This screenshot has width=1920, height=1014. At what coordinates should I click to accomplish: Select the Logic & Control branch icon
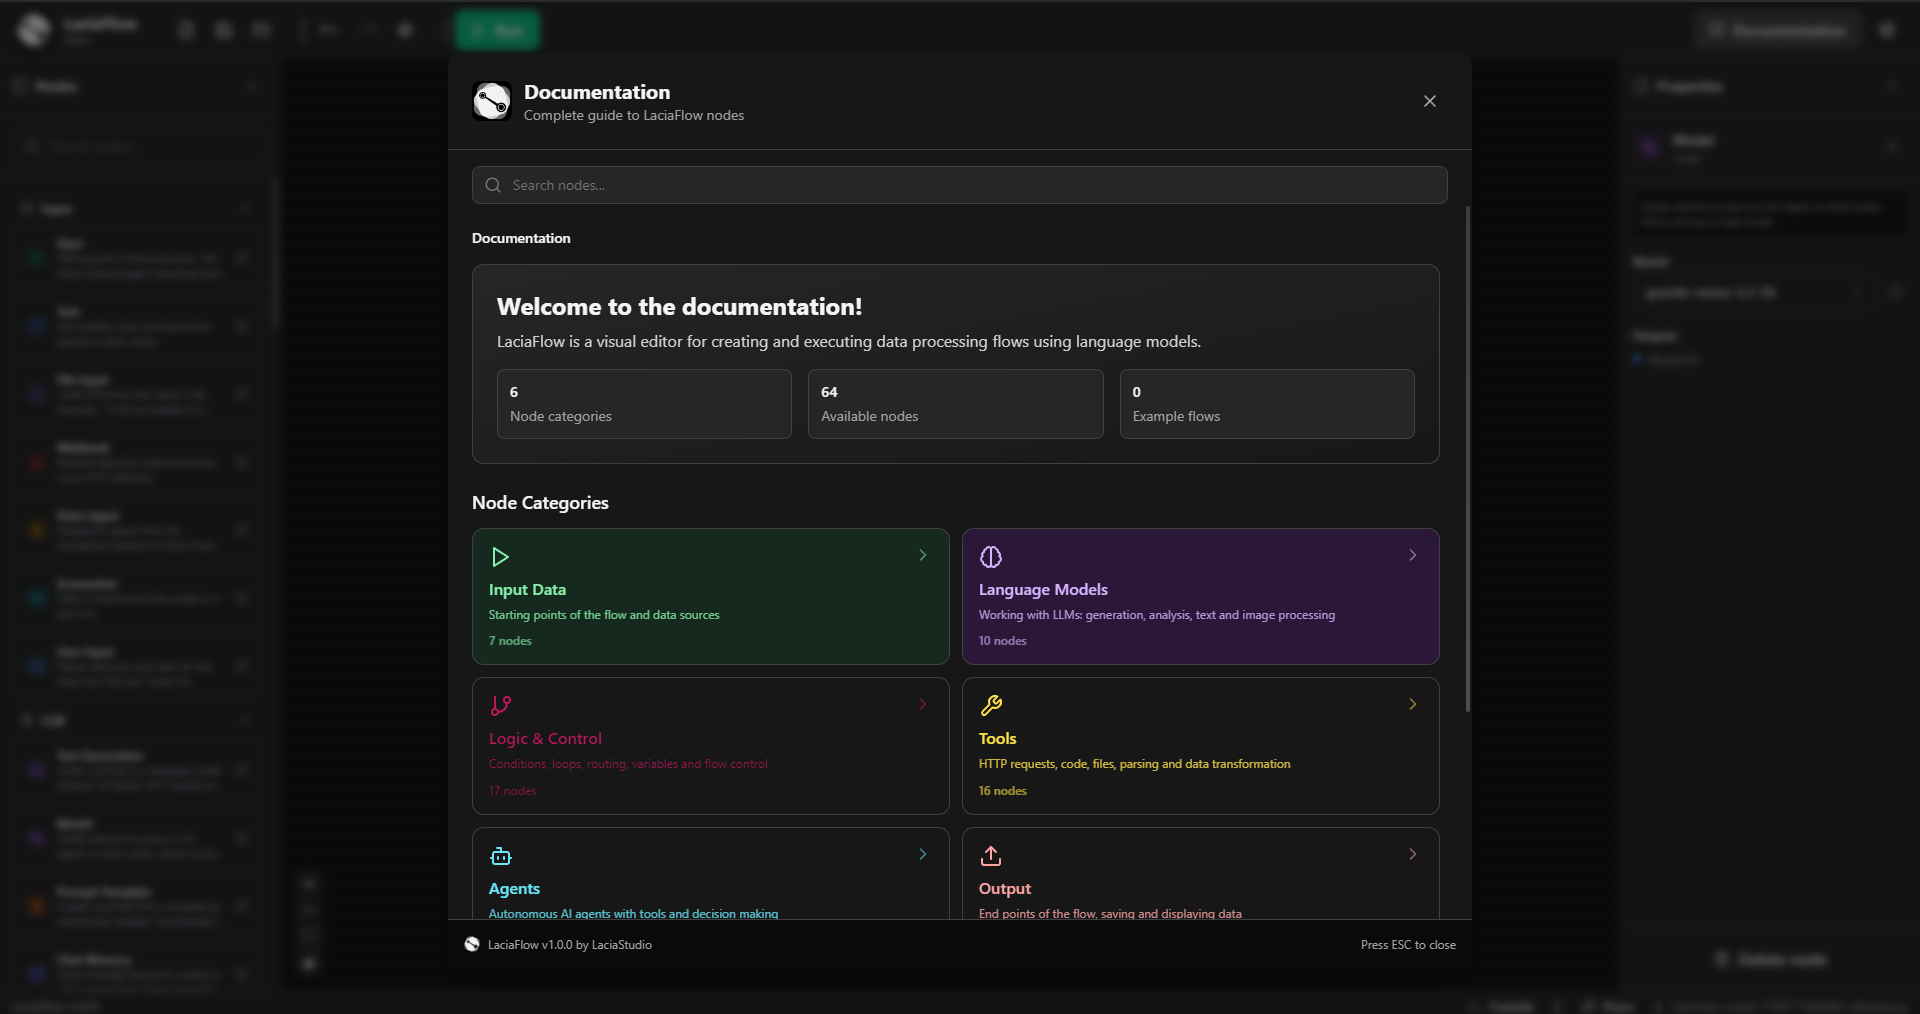(x=501, y=706)
